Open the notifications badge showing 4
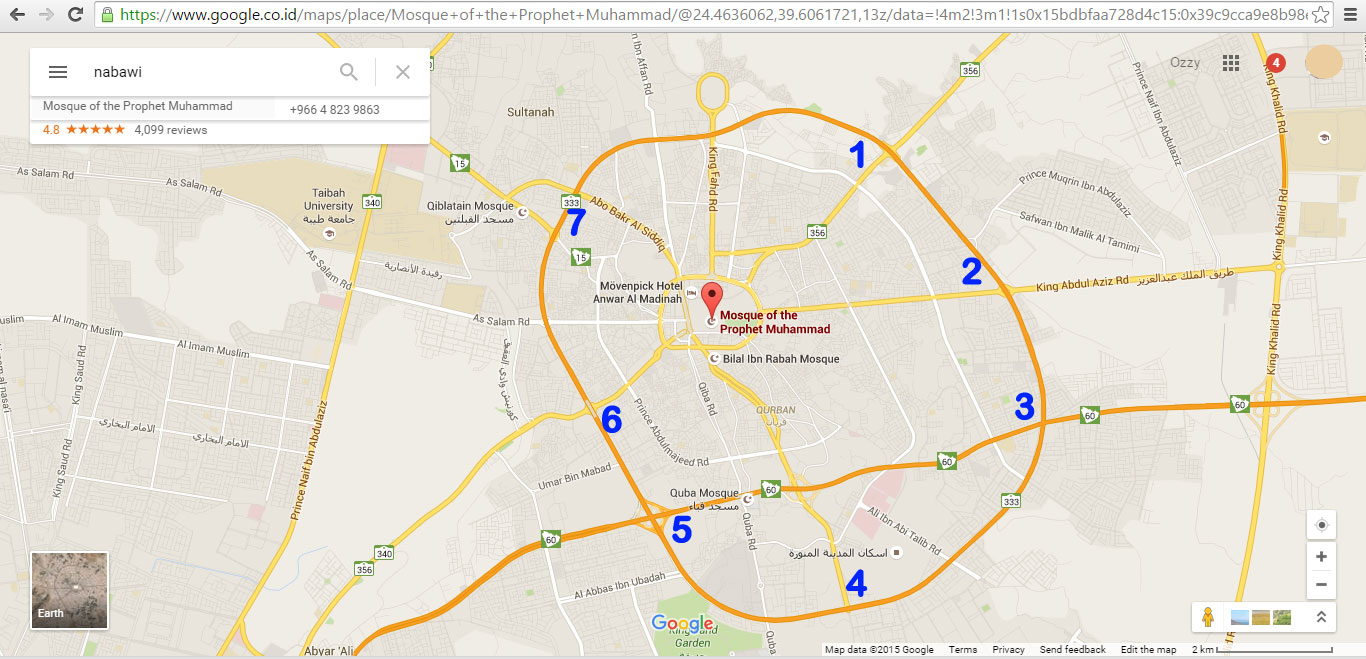The height and width of the screenshot is (659, 1366). (x=1275, y=63)
